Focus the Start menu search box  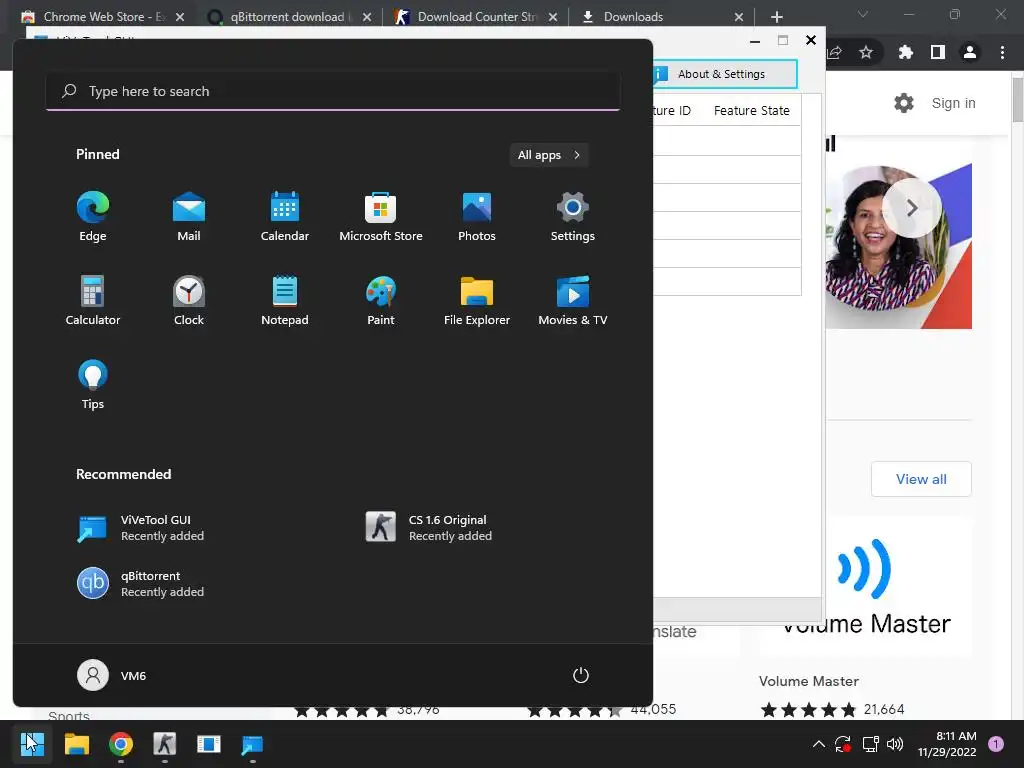333,91
